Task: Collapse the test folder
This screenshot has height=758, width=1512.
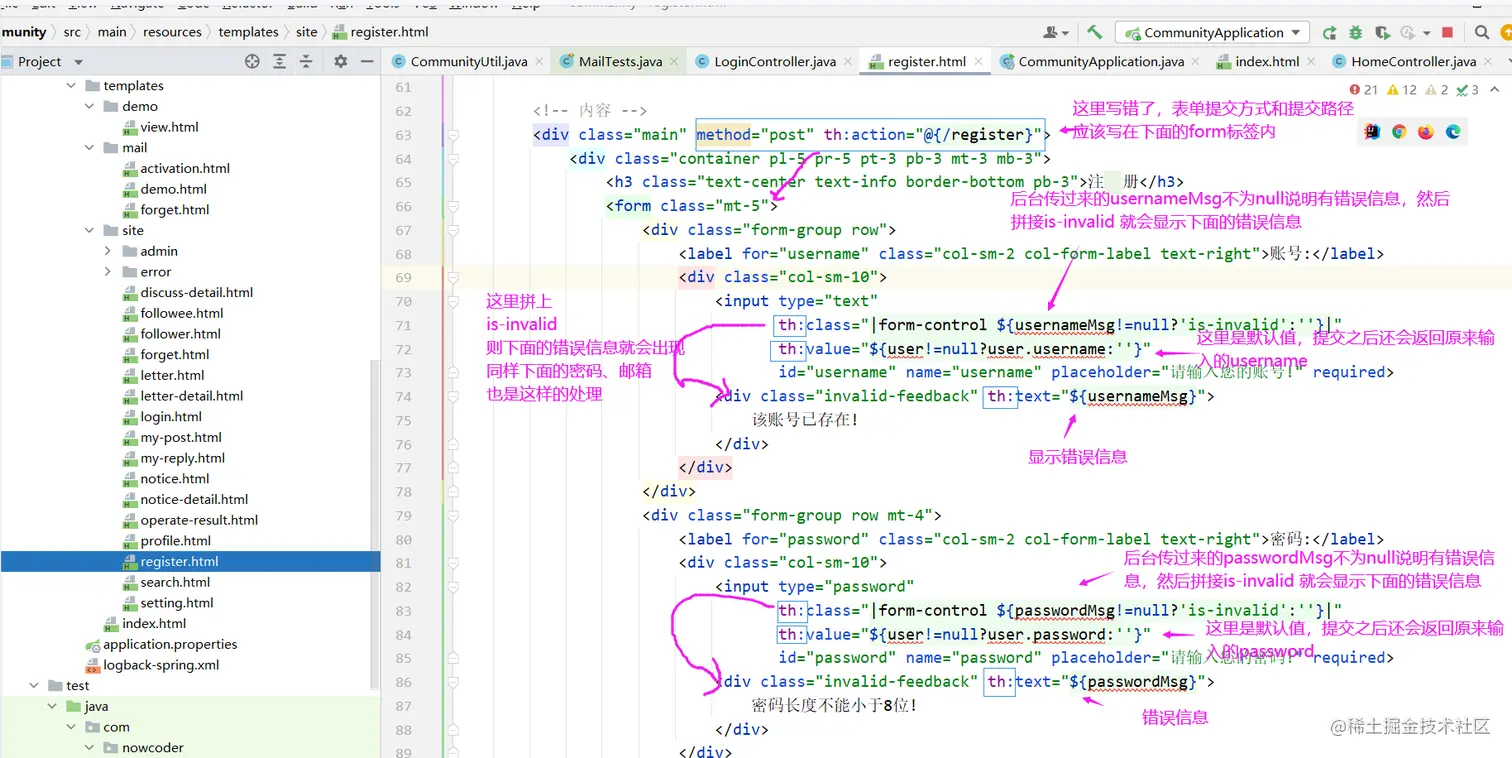Action: 35,685
